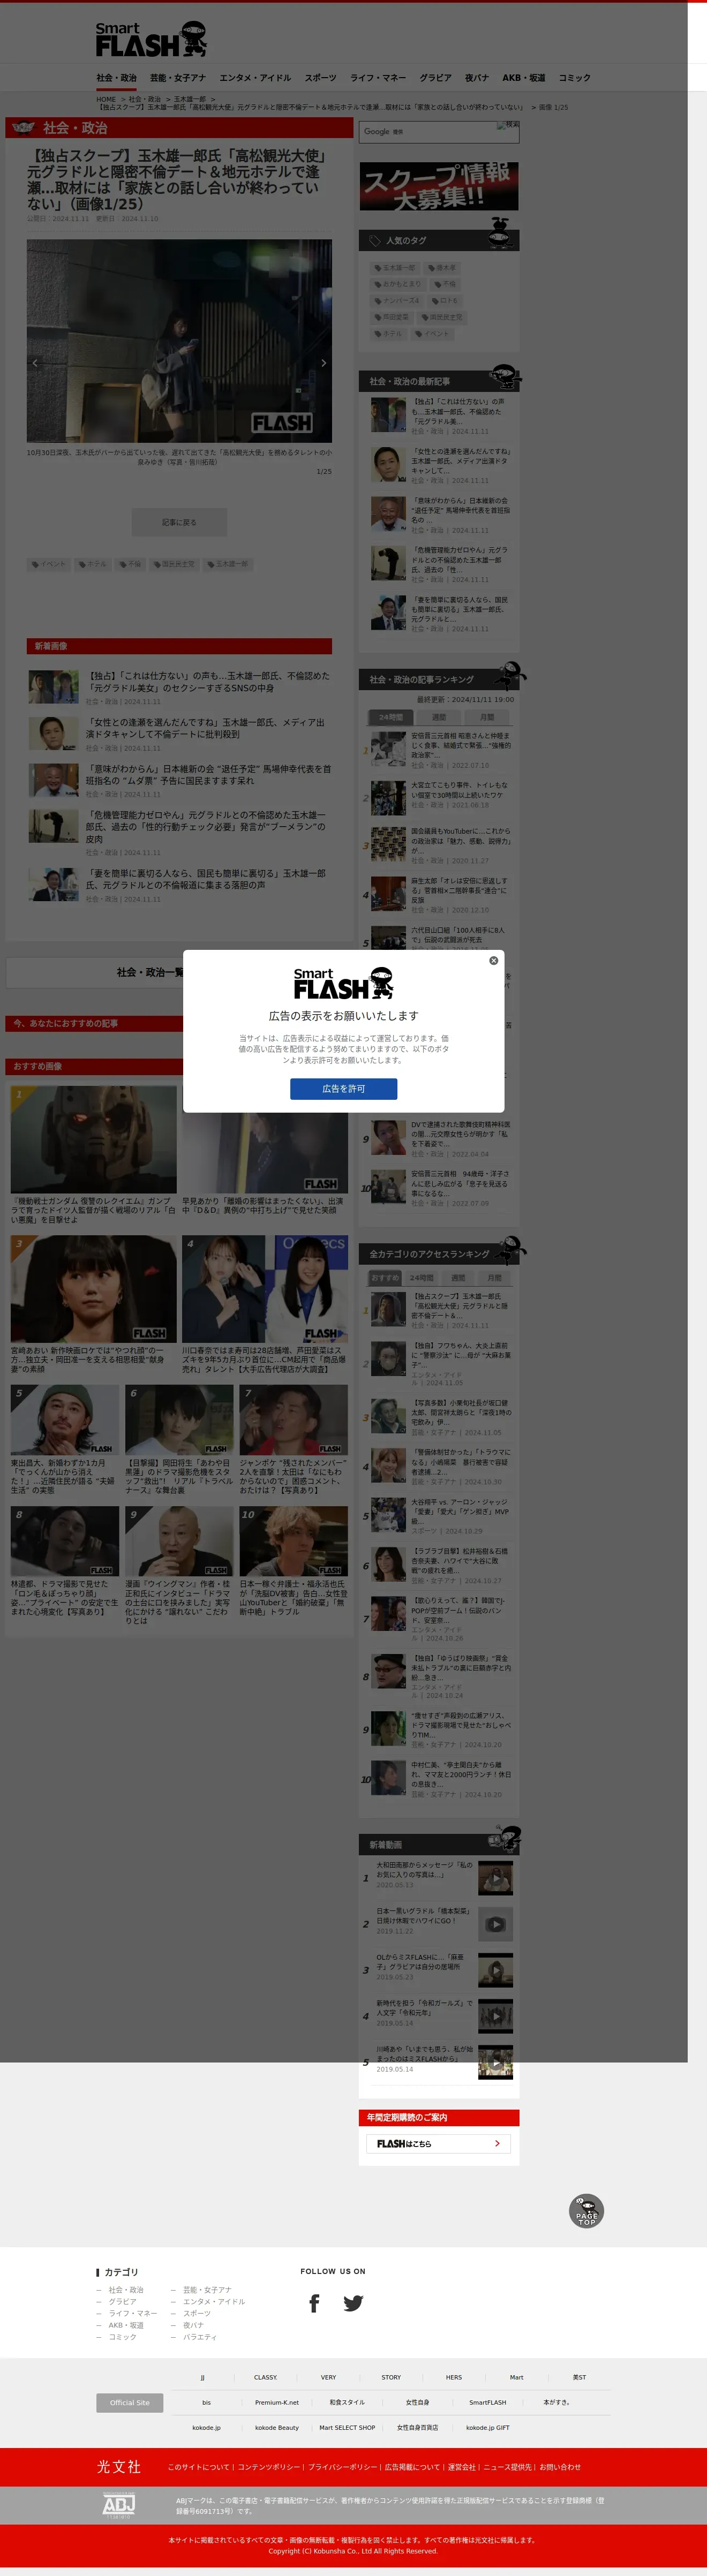Click the Google search input field

[x=429, y=131]
